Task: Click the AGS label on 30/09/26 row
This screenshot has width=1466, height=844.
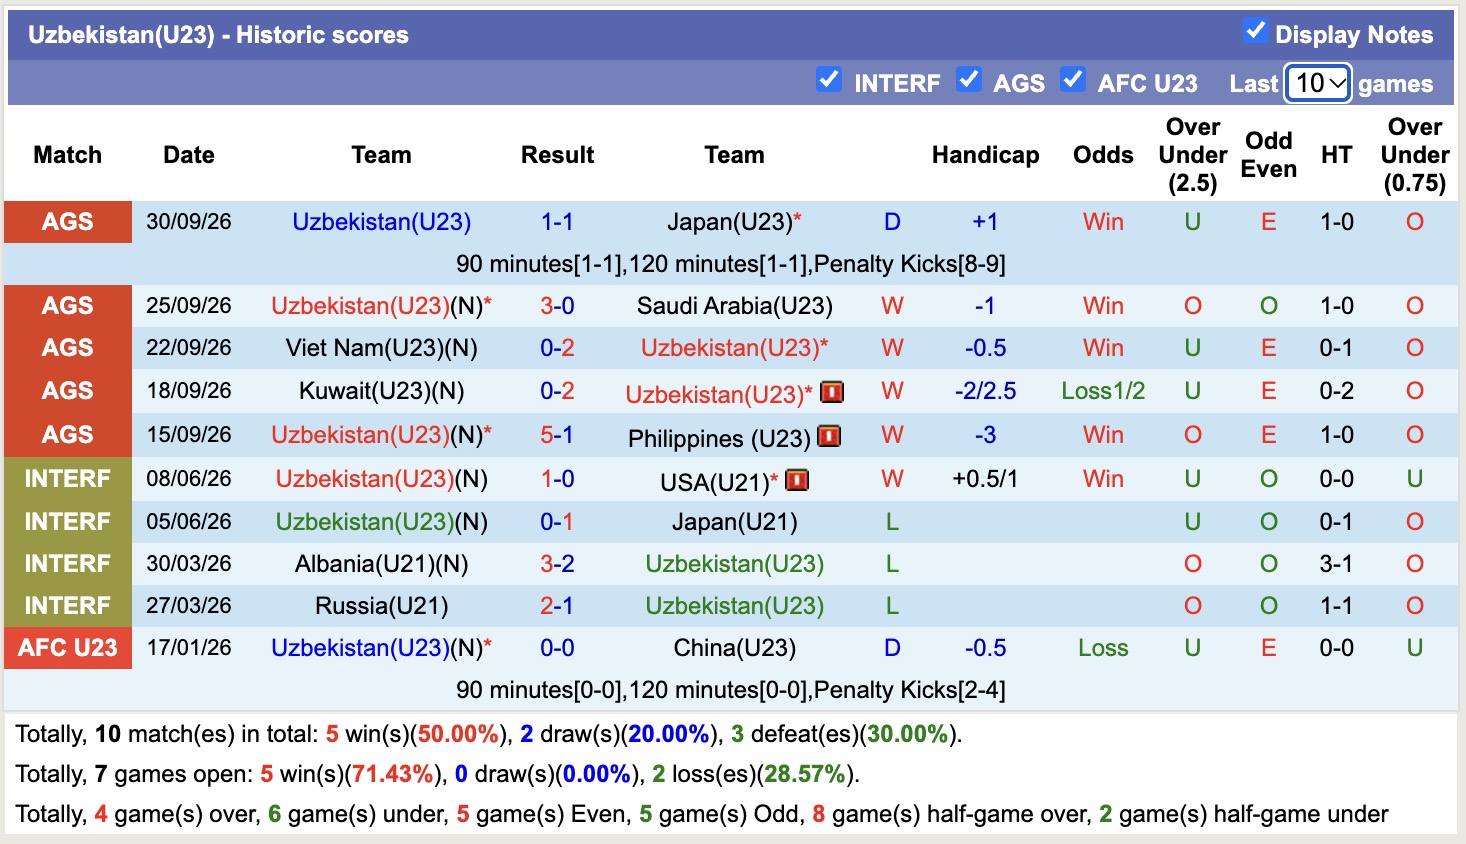Action: coord(68,222)
